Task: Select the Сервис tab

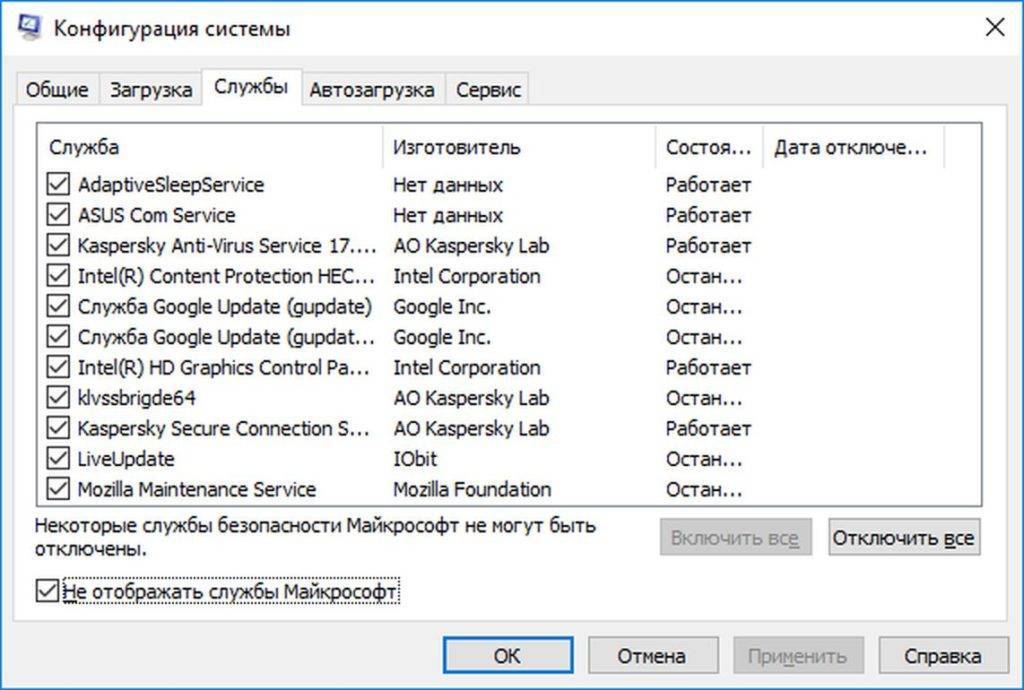Action: 488,89
